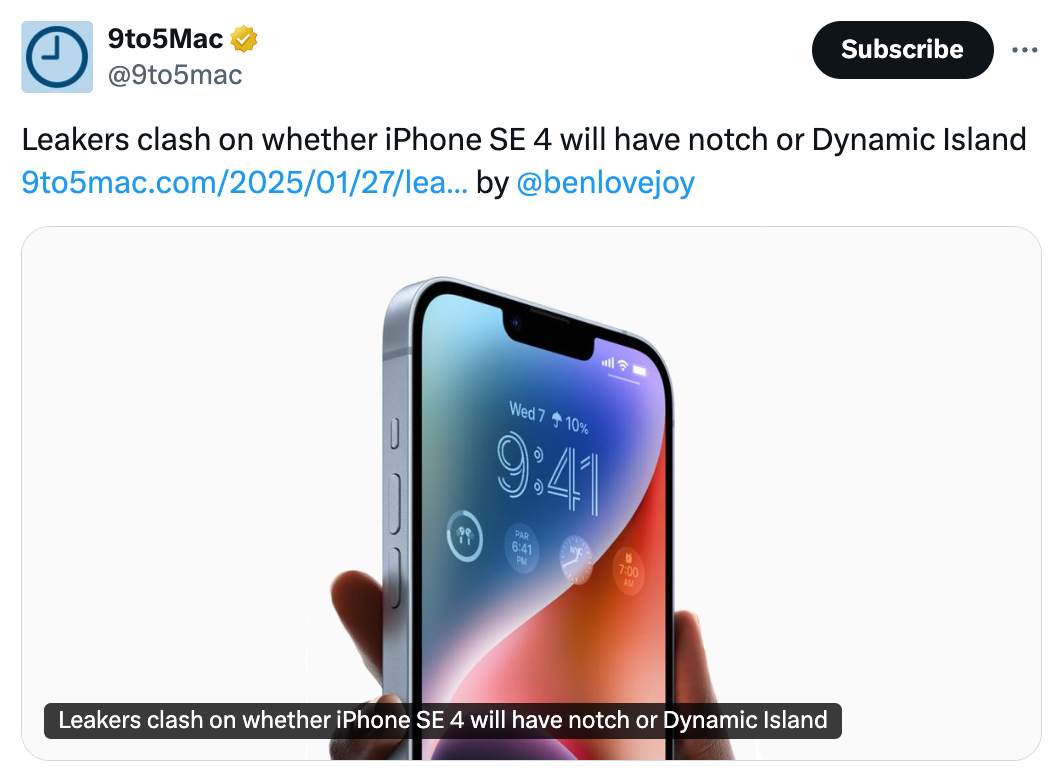
Task: Click the tweet headline text about iPhone SE 4
Action: [524, 140]
